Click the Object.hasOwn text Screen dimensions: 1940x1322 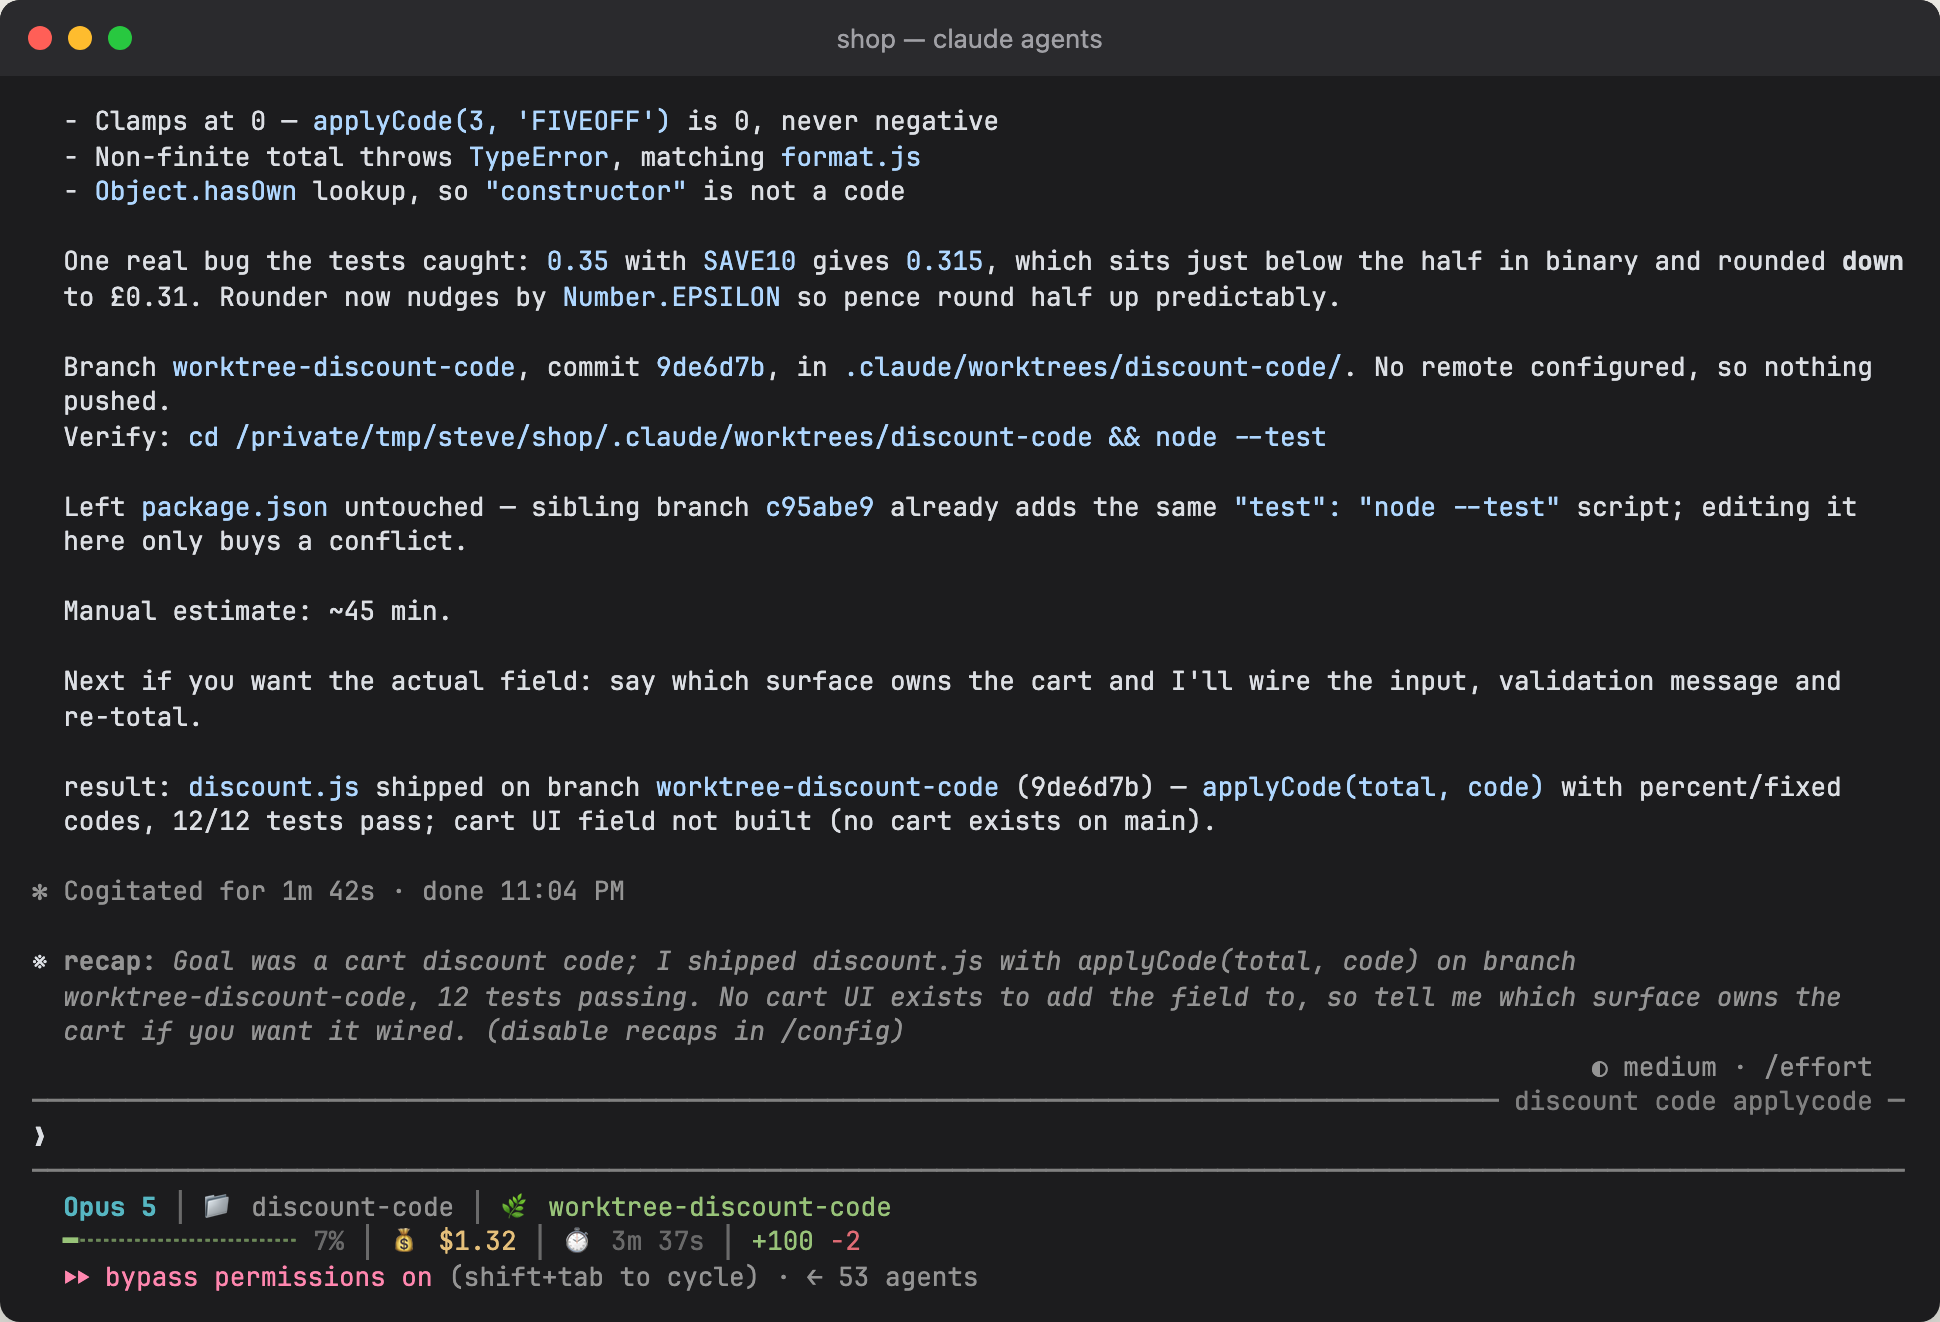pyautogui.click(x=195, y=191)
